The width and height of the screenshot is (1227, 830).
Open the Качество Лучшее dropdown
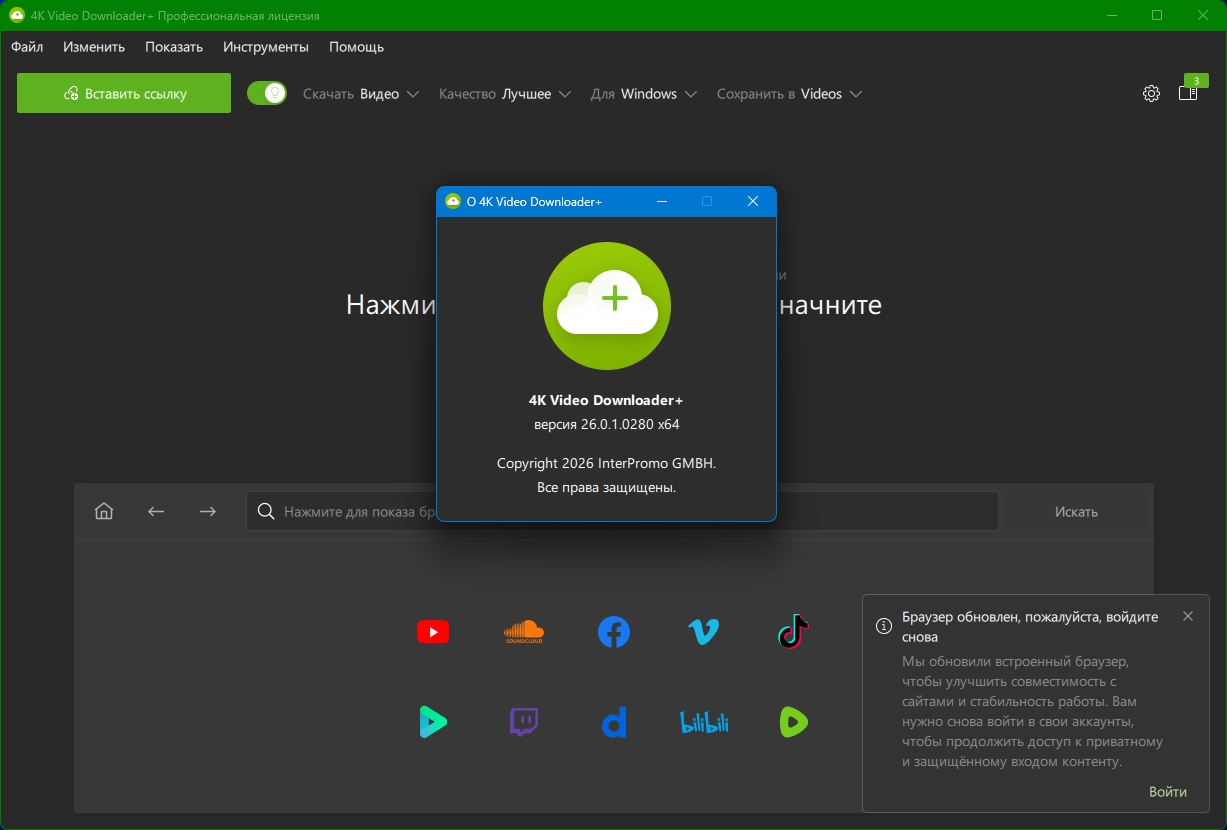[x=505, y=94]
